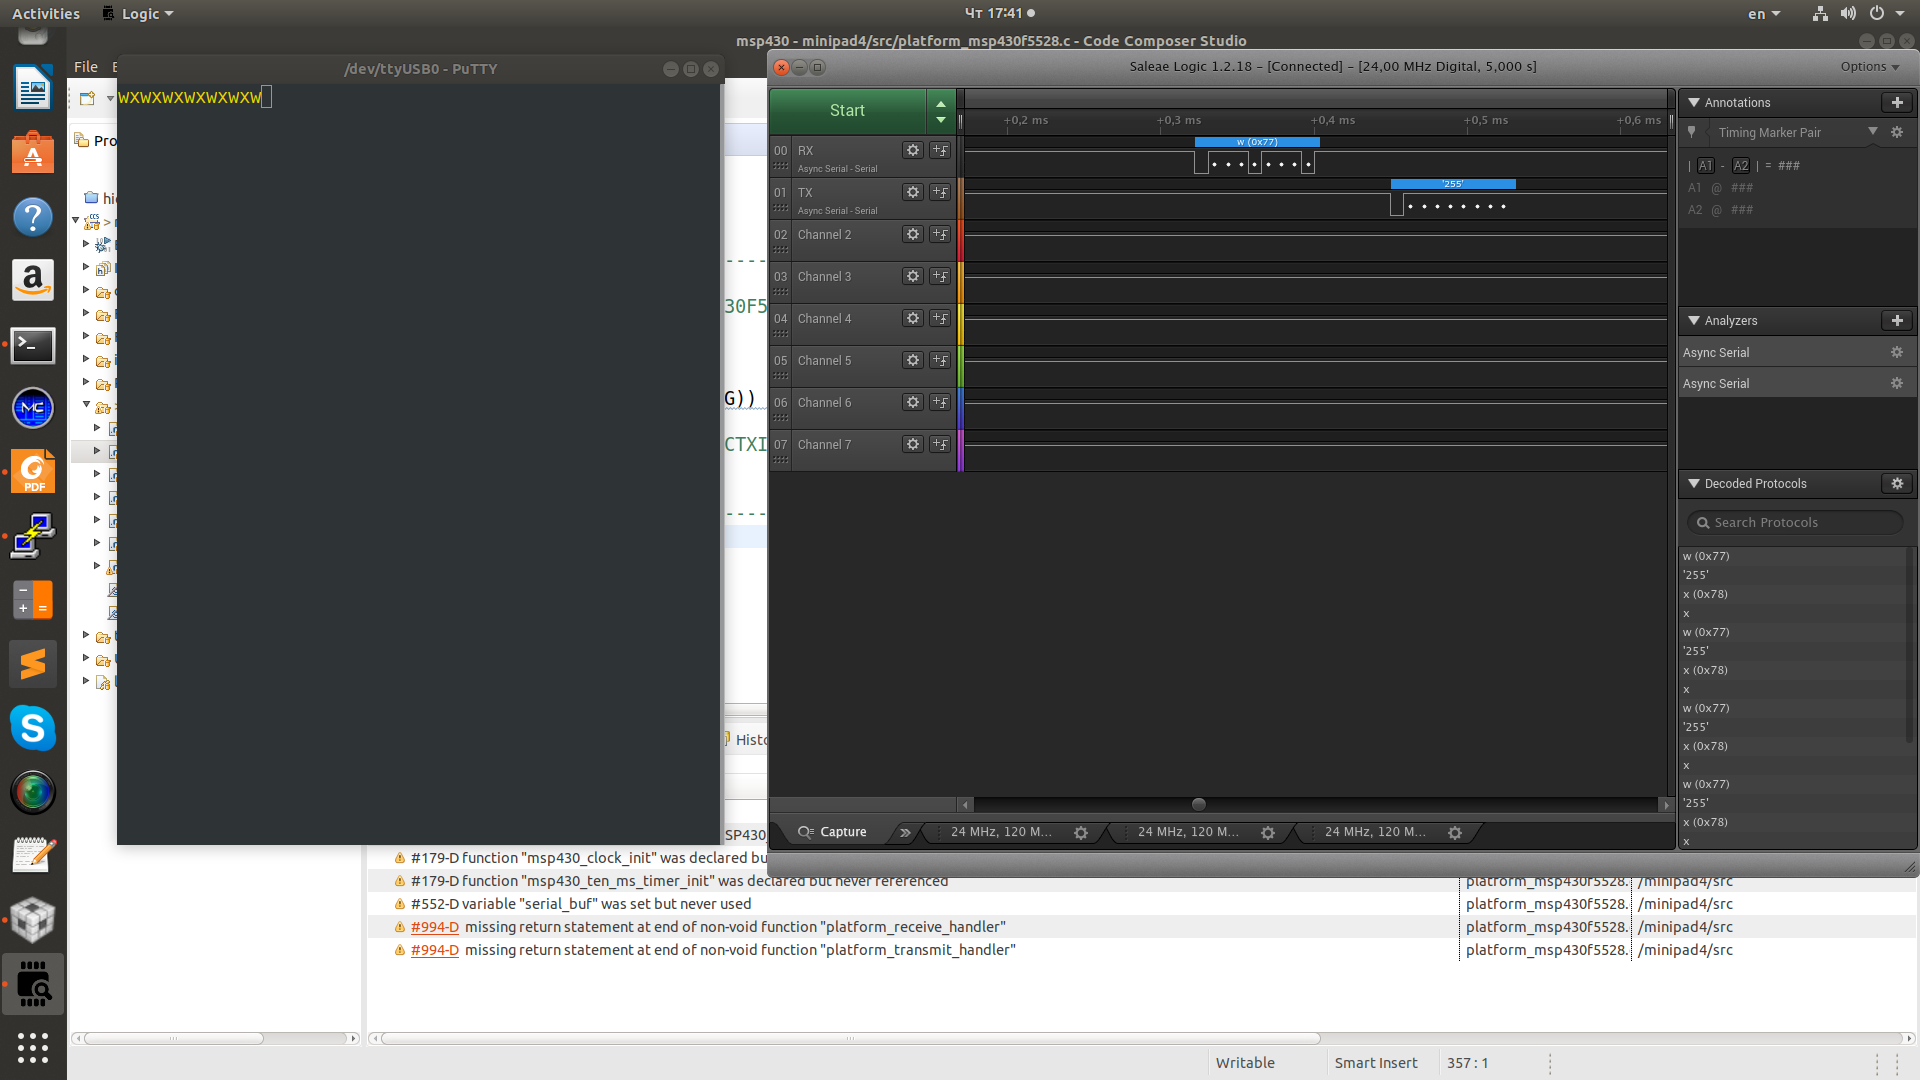
Task: Collapse the Analyzers panel
Action: point(1694,321)
